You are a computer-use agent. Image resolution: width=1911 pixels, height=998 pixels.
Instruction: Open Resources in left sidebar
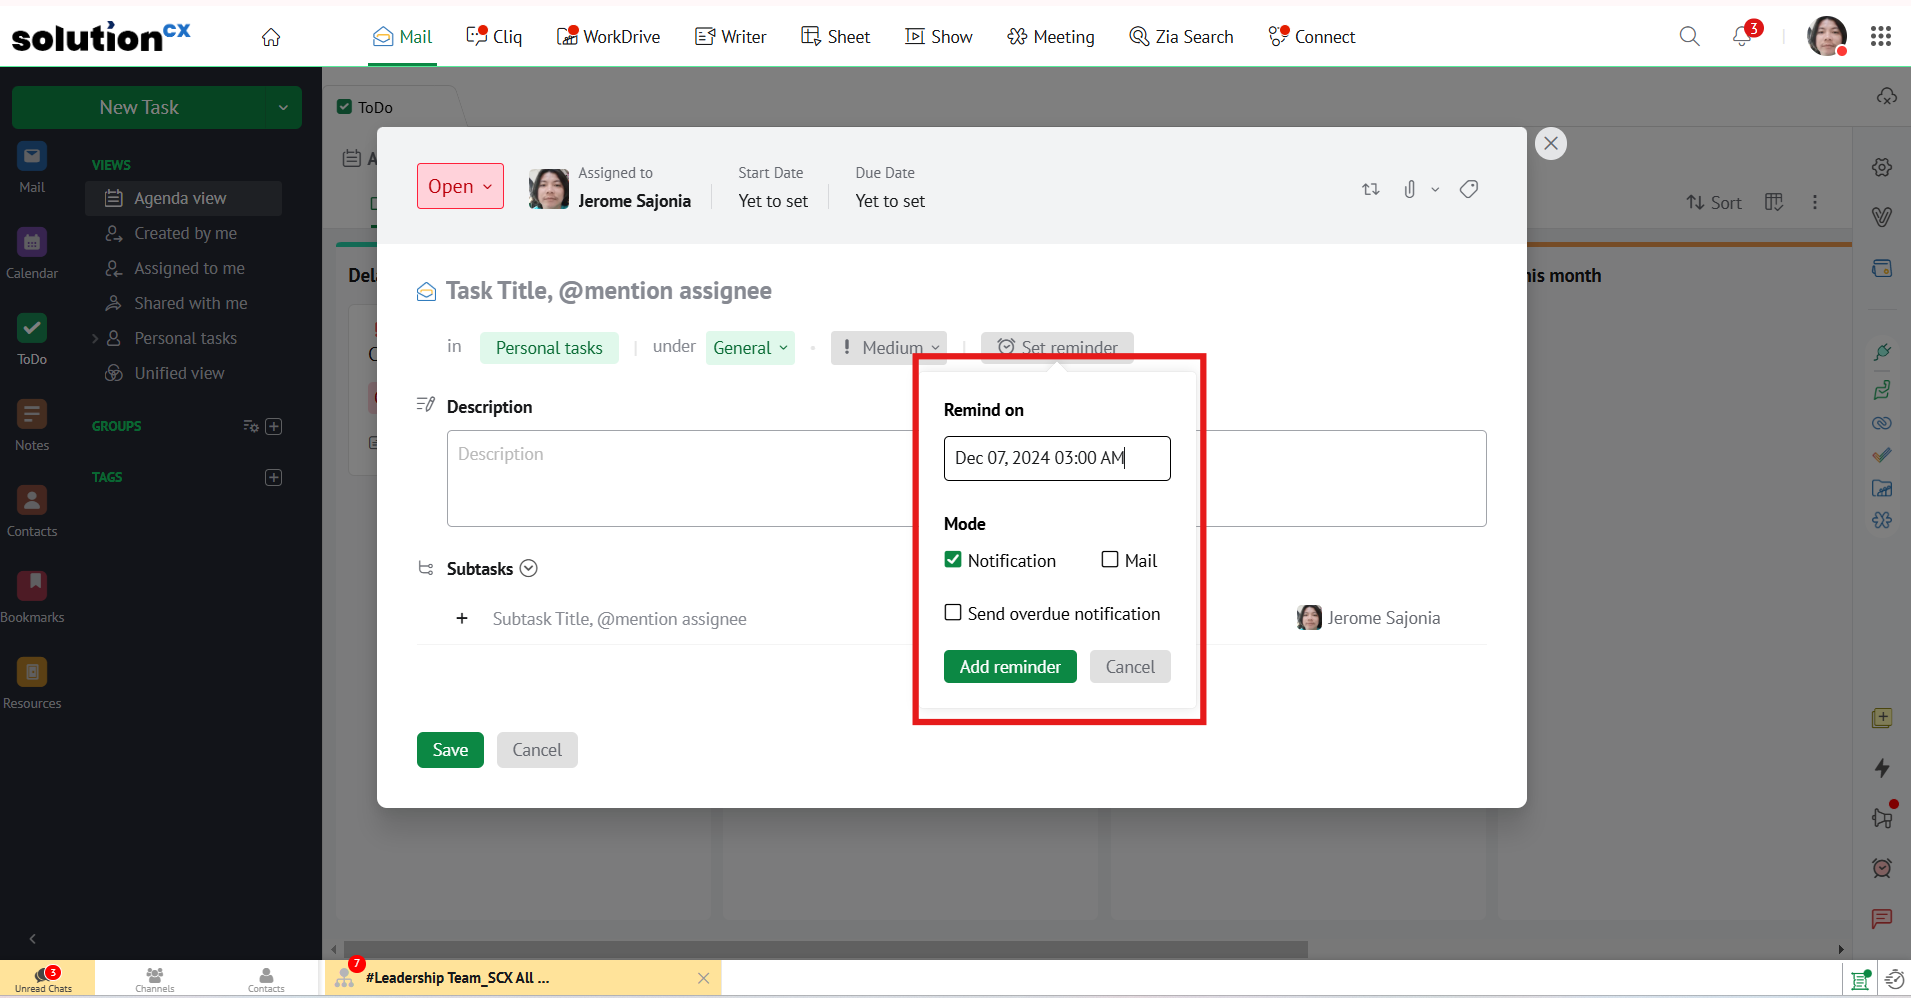[32, 684]
